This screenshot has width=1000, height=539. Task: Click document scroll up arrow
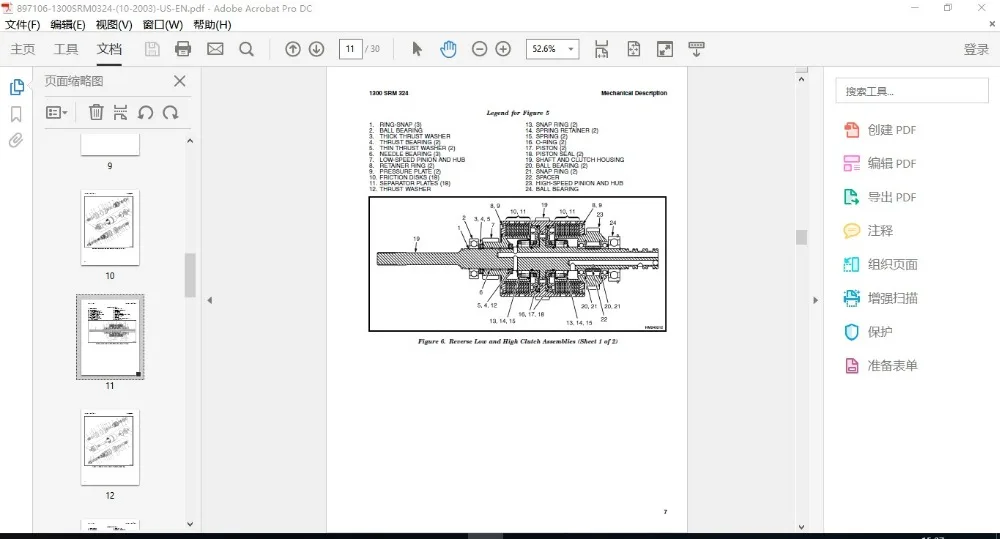click(x=802, y=79)
